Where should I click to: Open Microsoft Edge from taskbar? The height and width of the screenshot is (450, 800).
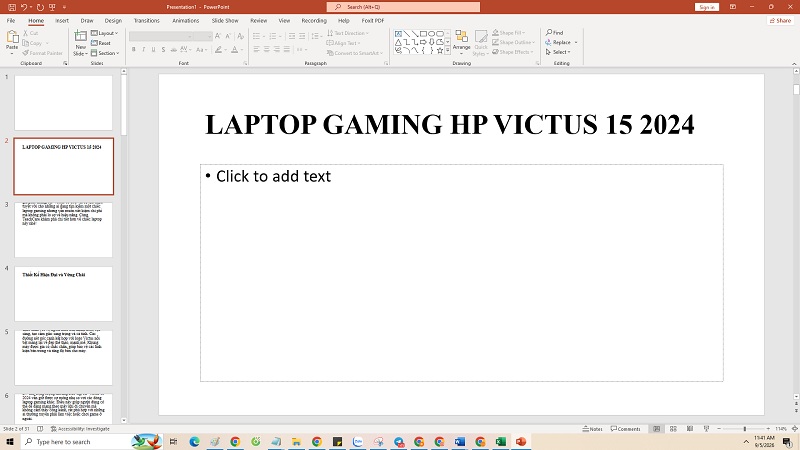pos(194,441)
